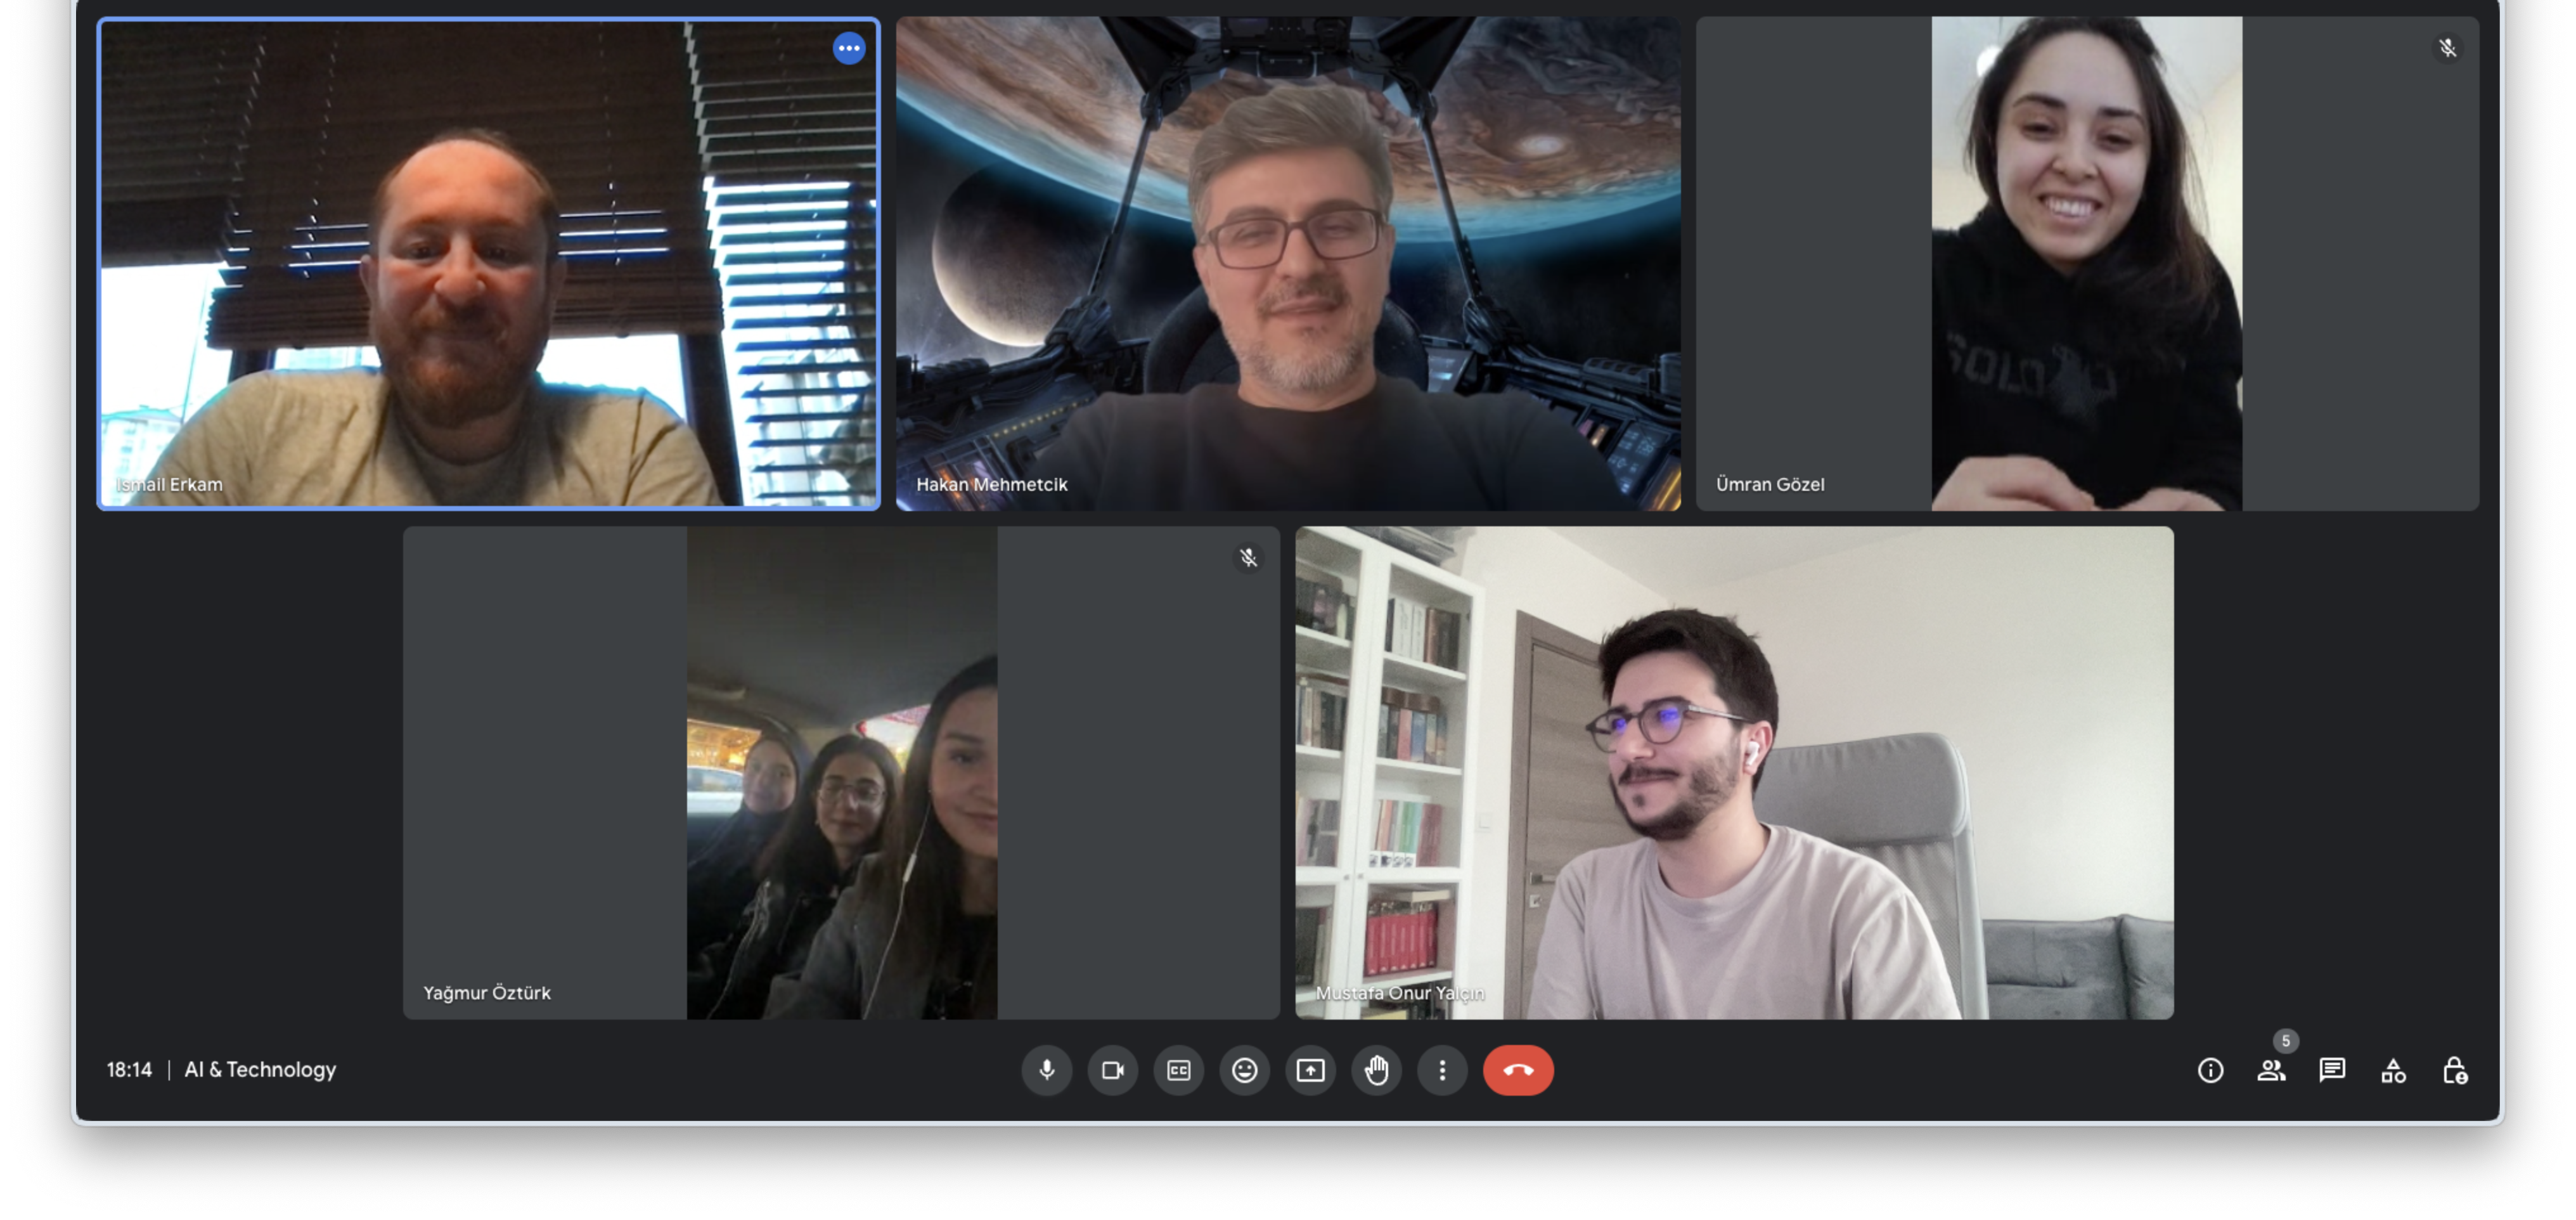Screen dimensions: 2576x1220
Task: Raise your hand
Action: click(1376, 1070)
